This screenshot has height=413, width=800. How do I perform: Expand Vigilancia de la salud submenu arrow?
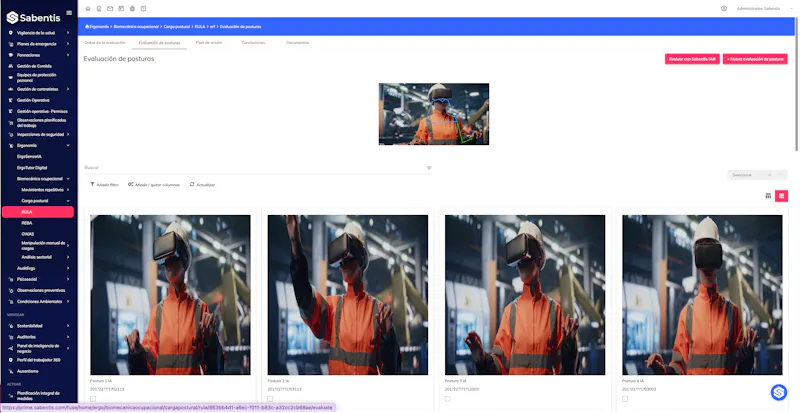pyautogui.click(x=68, y=33)
